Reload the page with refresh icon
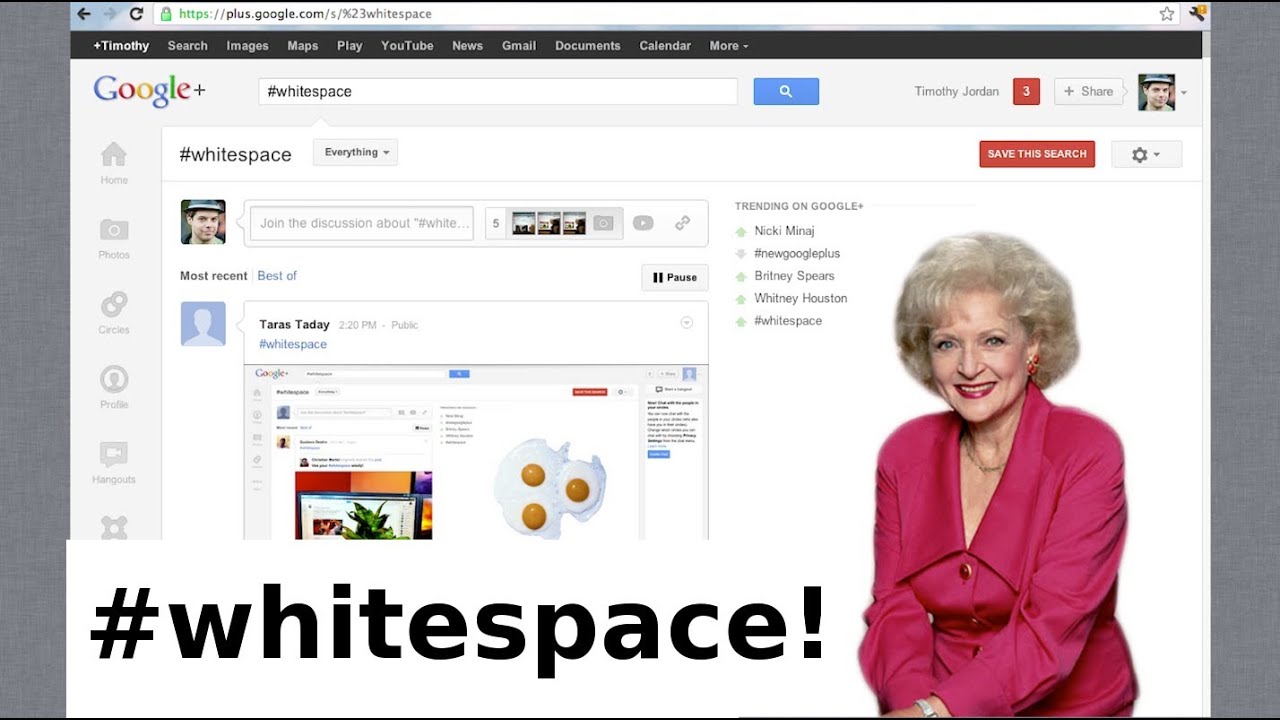The image size is (1280, 720). click(136, 14)
